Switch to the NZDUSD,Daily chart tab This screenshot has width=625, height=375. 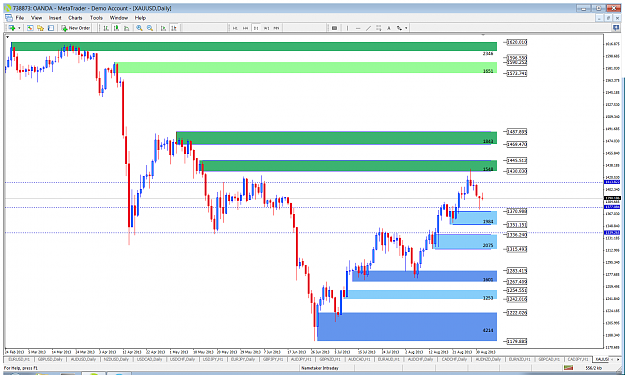[x=117, y=359]
